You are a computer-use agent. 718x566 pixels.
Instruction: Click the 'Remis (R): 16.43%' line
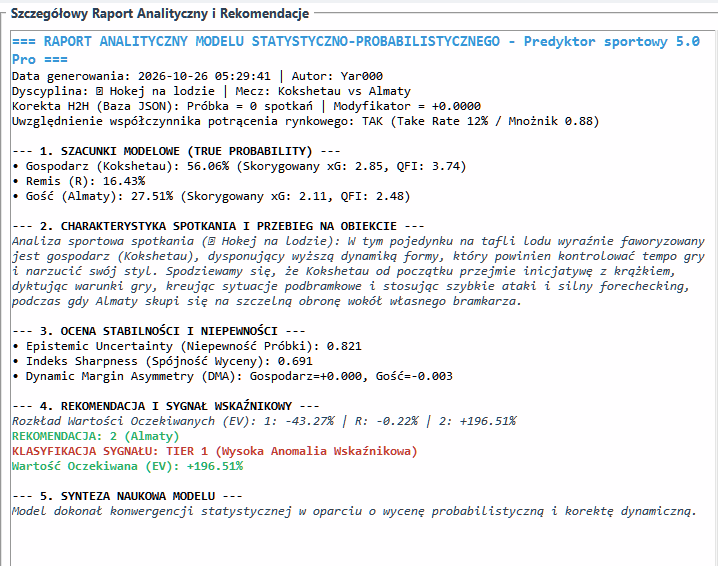tap(79, 181)
